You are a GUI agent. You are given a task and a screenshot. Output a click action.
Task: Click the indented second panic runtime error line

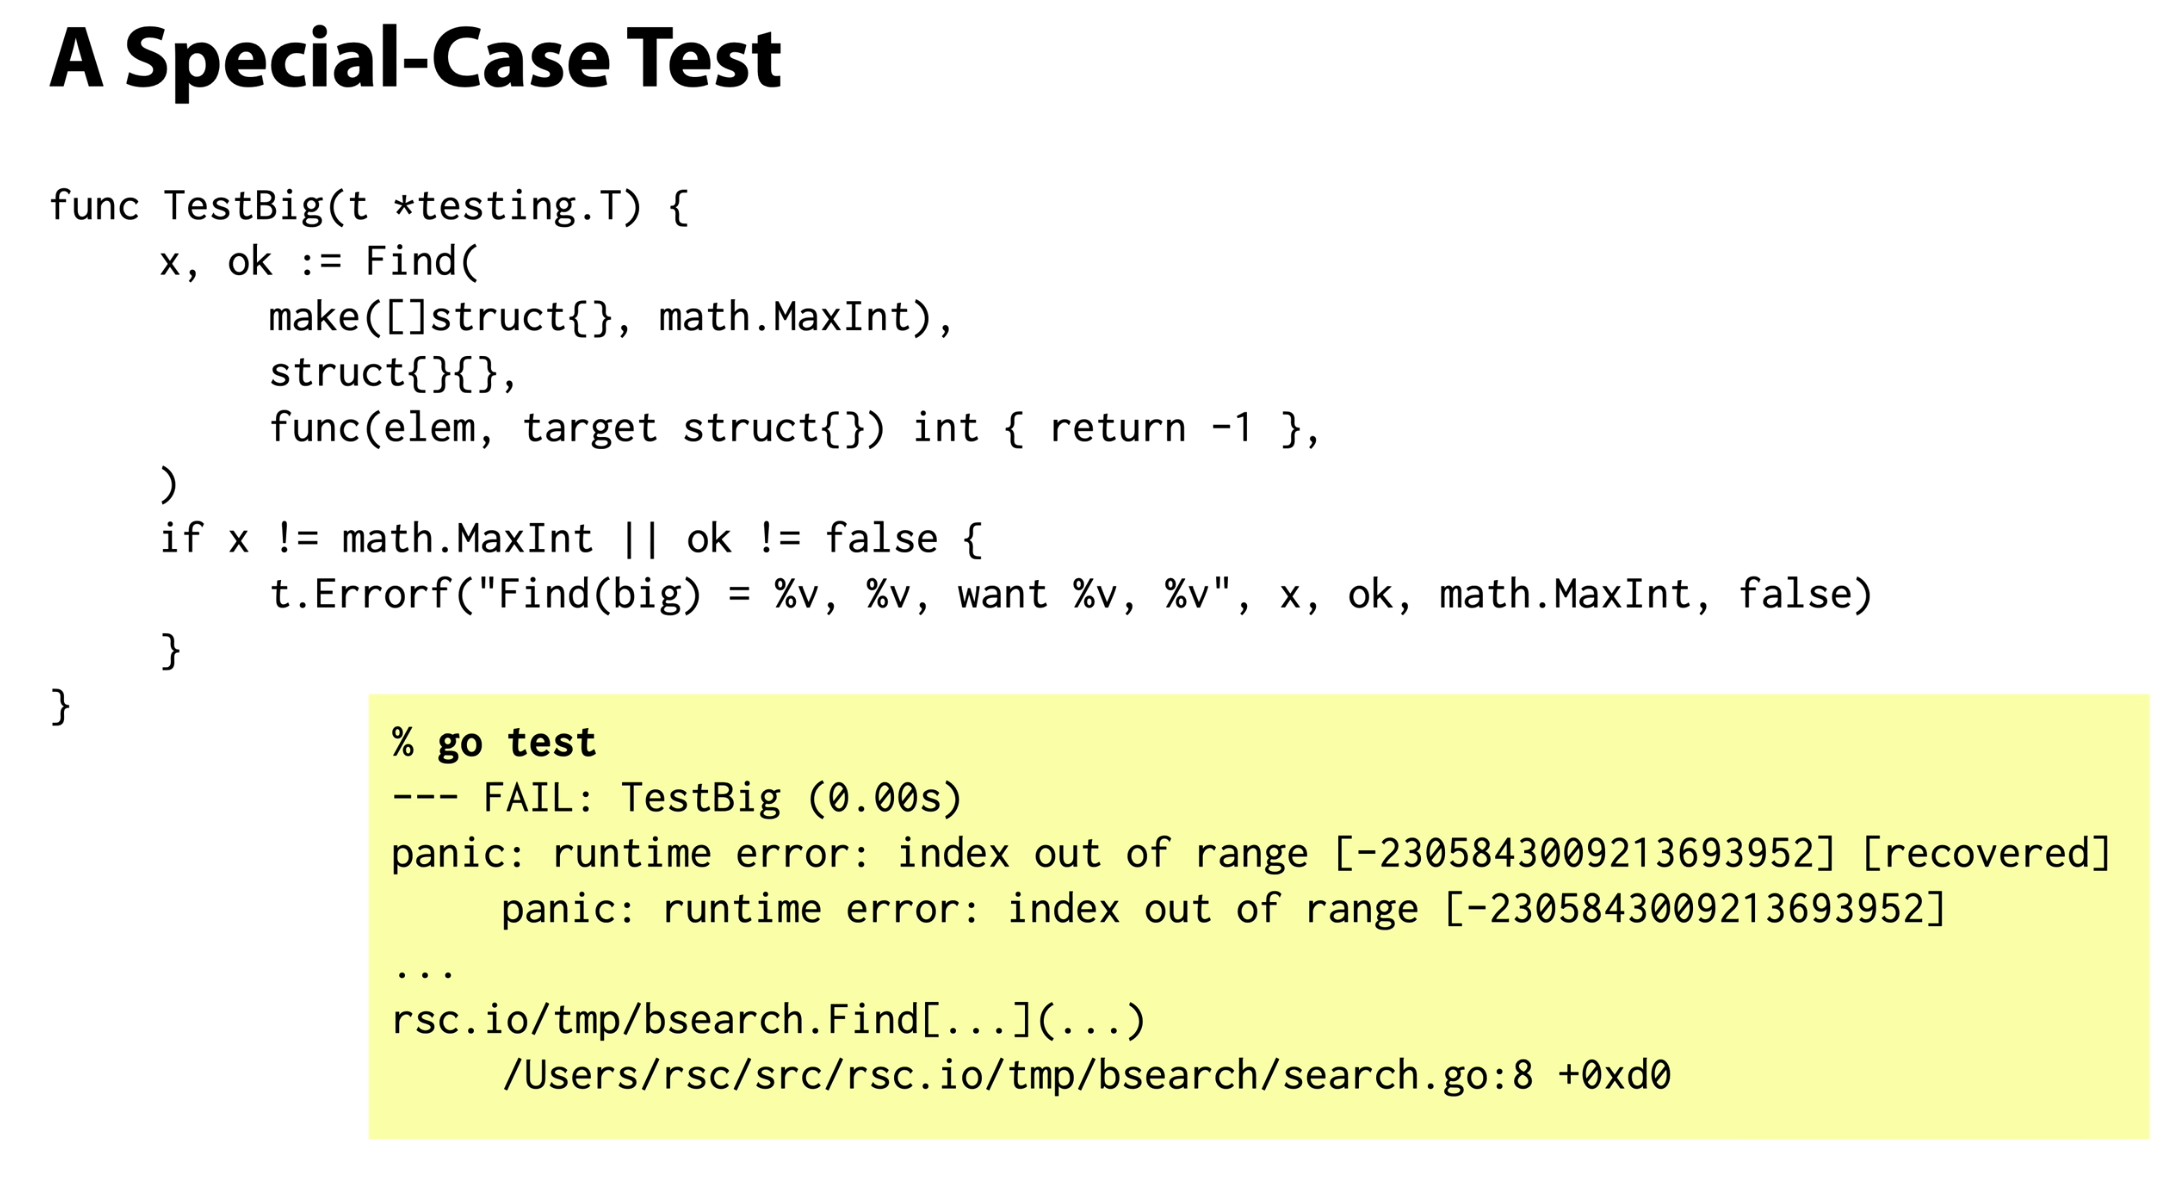(1224, 909)
